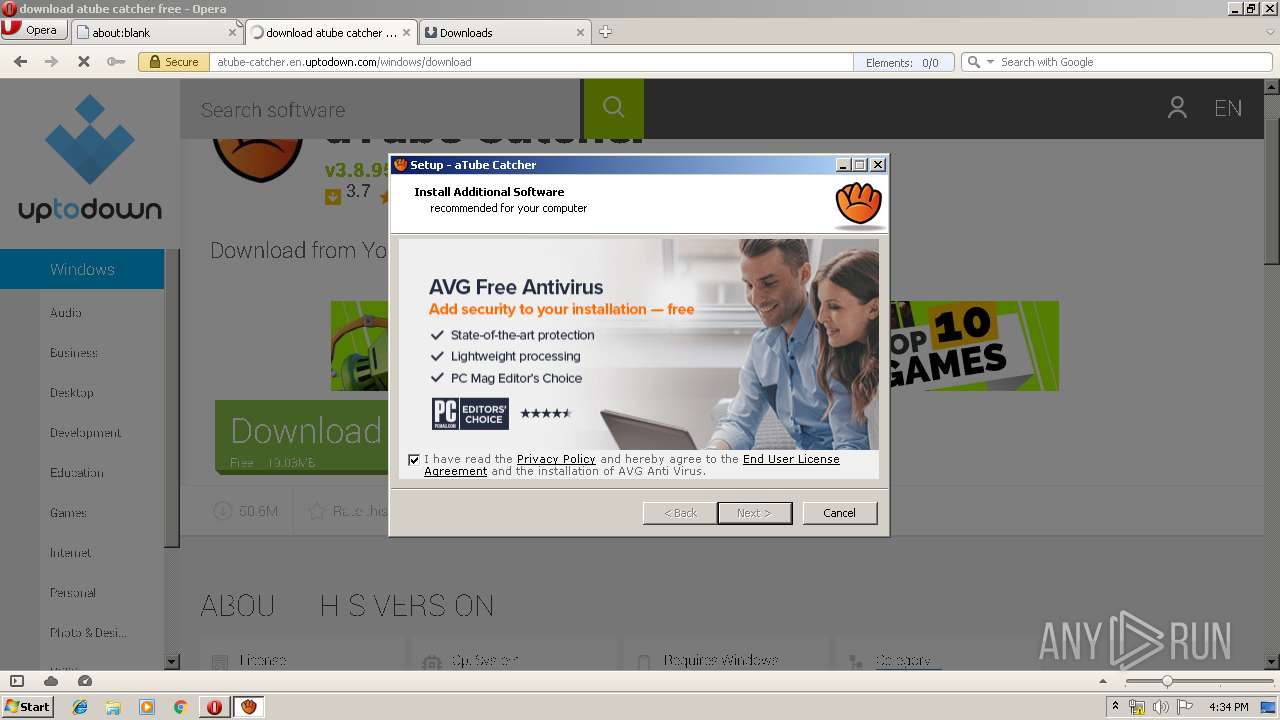The height and width of the screenshot is (720, 1280).
Task: Open a new tab with plus button
Action: click(x=605, y=32)
